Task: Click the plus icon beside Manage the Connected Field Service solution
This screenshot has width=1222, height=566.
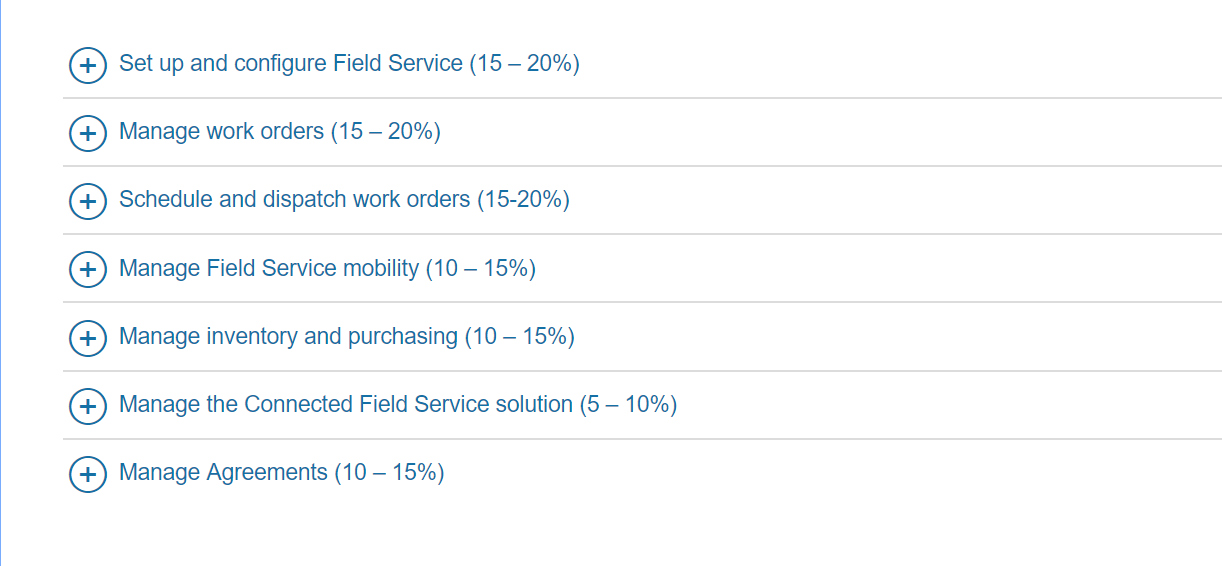Action: coord(88,406)
